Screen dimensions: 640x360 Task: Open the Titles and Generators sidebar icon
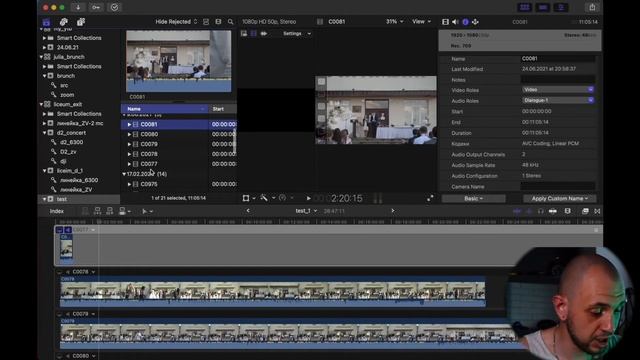tap(81, 22)
